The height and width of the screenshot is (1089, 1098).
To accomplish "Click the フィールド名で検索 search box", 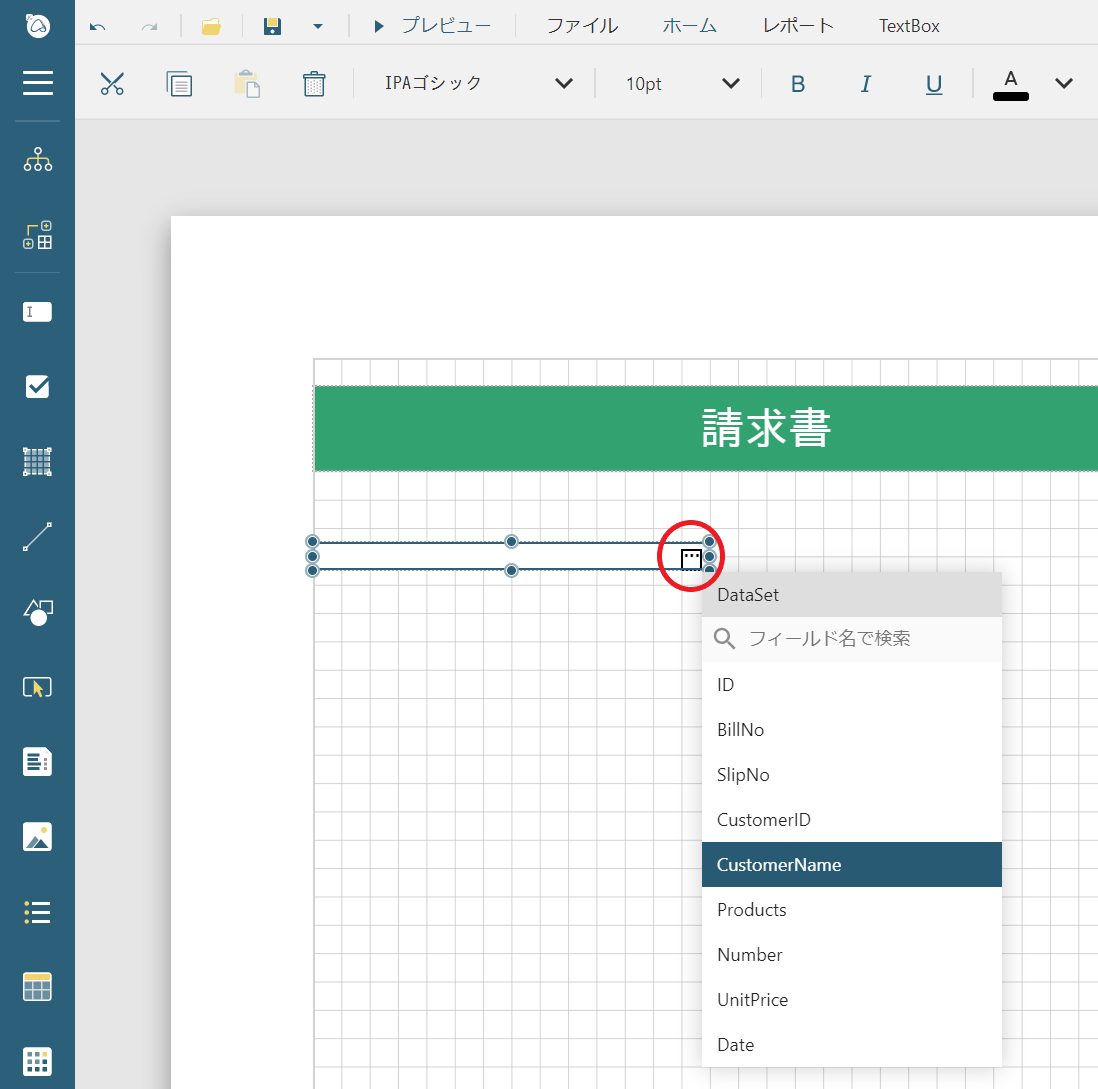I will [x=852, y=639].
